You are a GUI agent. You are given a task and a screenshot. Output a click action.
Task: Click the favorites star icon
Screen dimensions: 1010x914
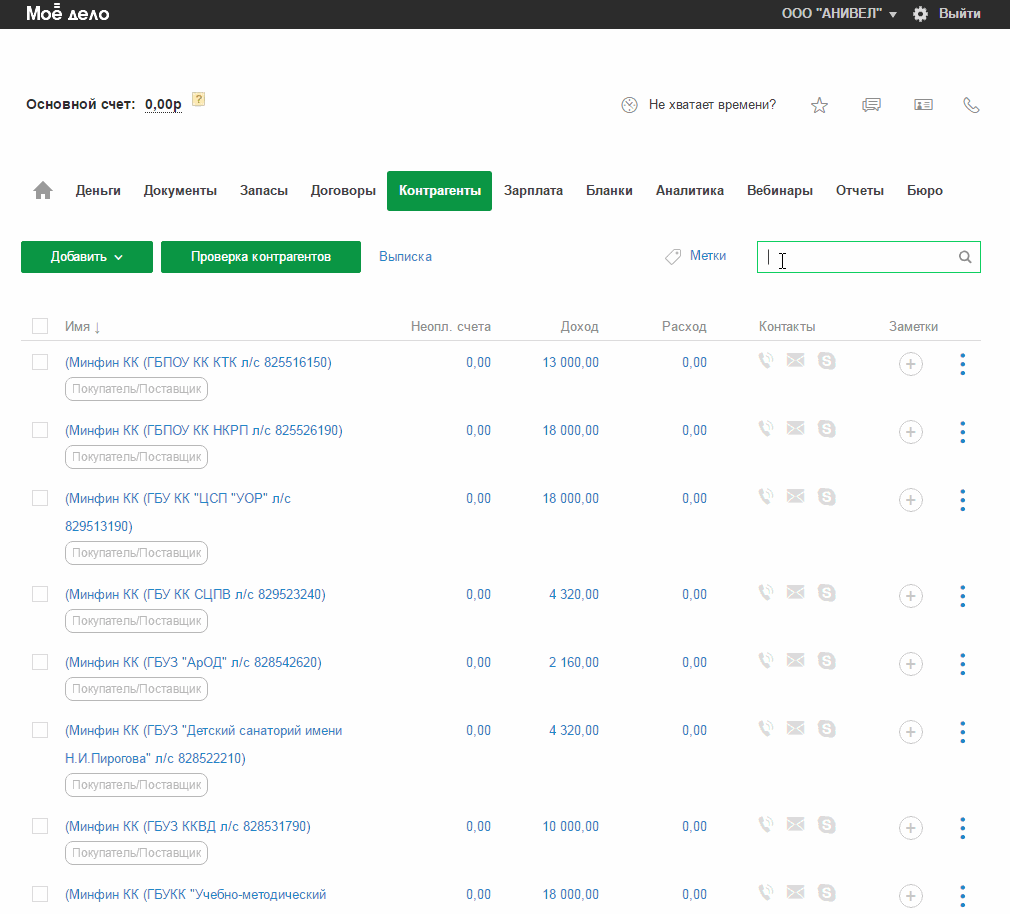pos(819,105)
